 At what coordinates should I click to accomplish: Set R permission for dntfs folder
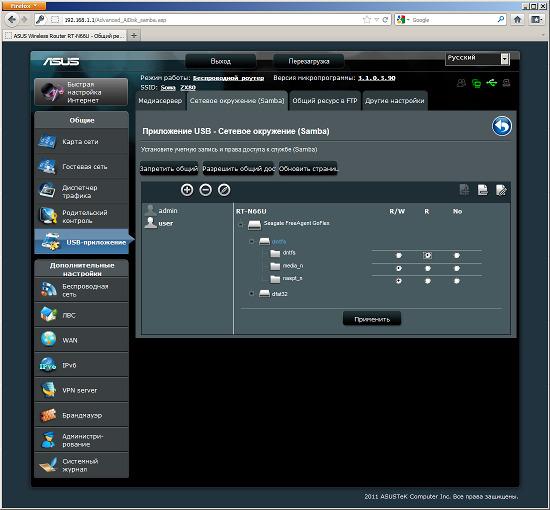427,255
